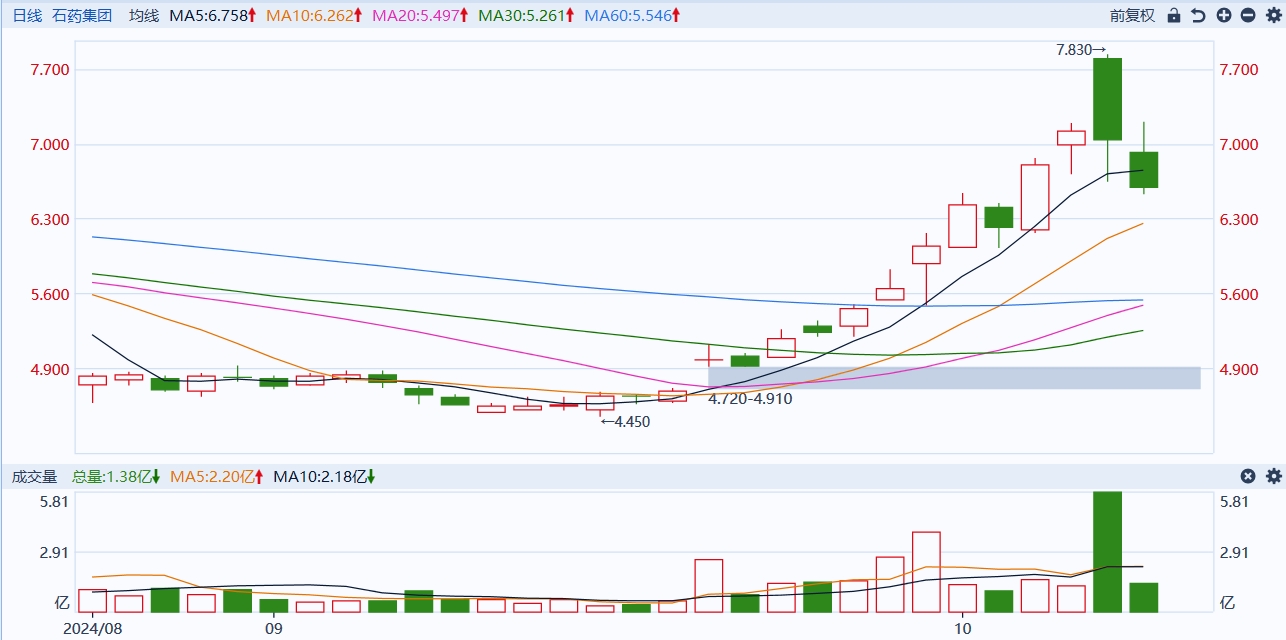Click the 4.720-4.910 gap range label
The height and width of the screenshot is (640, 1286).
click(750, 398)
